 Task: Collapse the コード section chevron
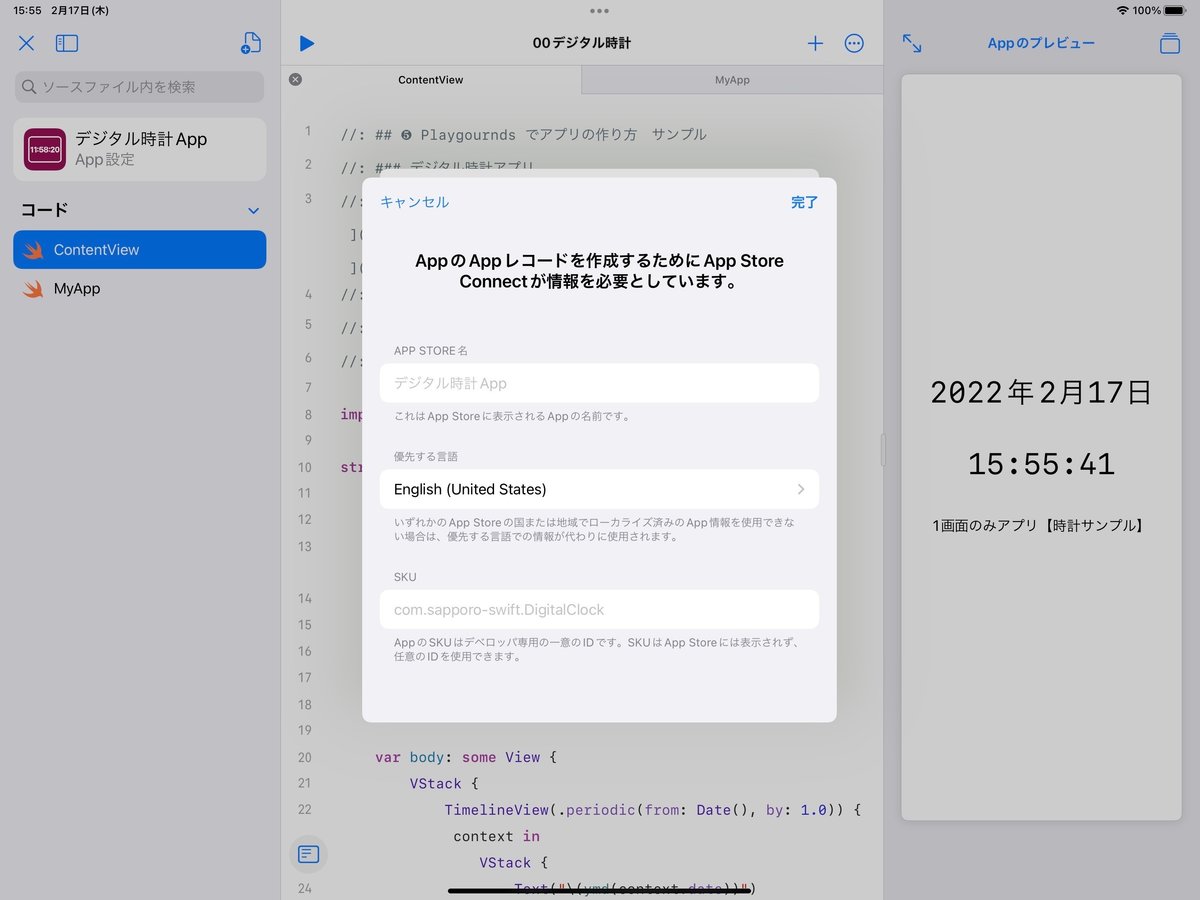(x=253, y=211)
